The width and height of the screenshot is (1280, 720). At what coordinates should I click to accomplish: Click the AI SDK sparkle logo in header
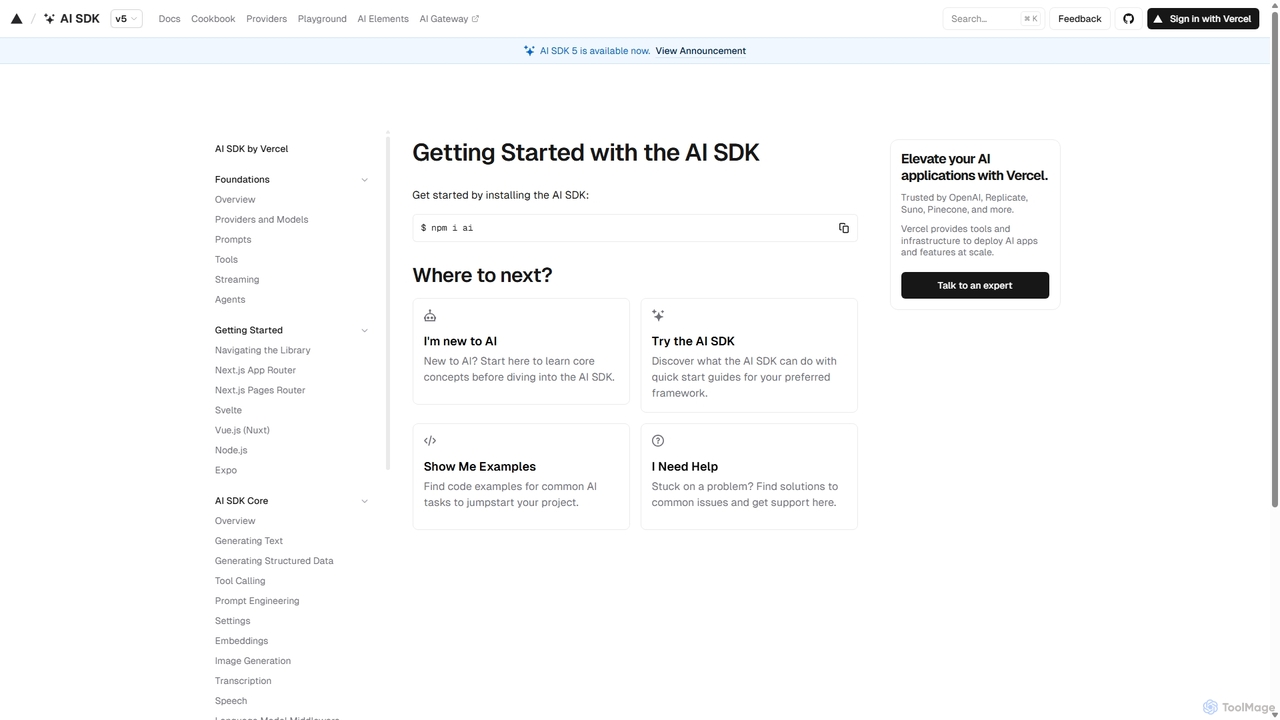coord(49,19)
